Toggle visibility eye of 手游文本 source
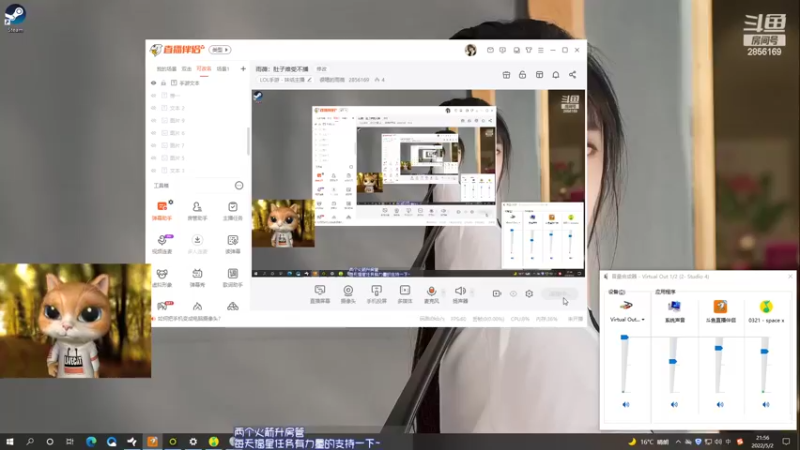800x450 pixels. 154,83
